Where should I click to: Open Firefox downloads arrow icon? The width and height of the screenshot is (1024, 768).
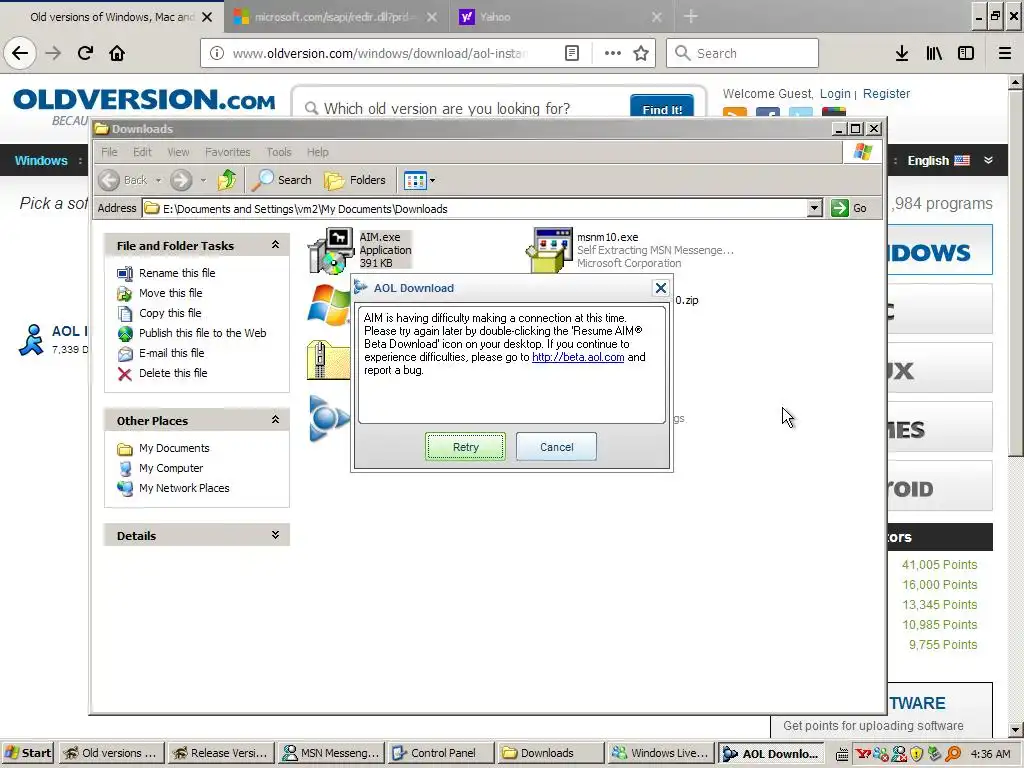click(x=902, y=53)
